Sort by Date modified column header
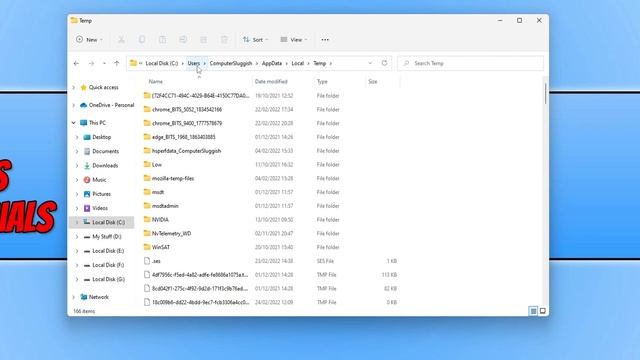 [x=271, y=82]
